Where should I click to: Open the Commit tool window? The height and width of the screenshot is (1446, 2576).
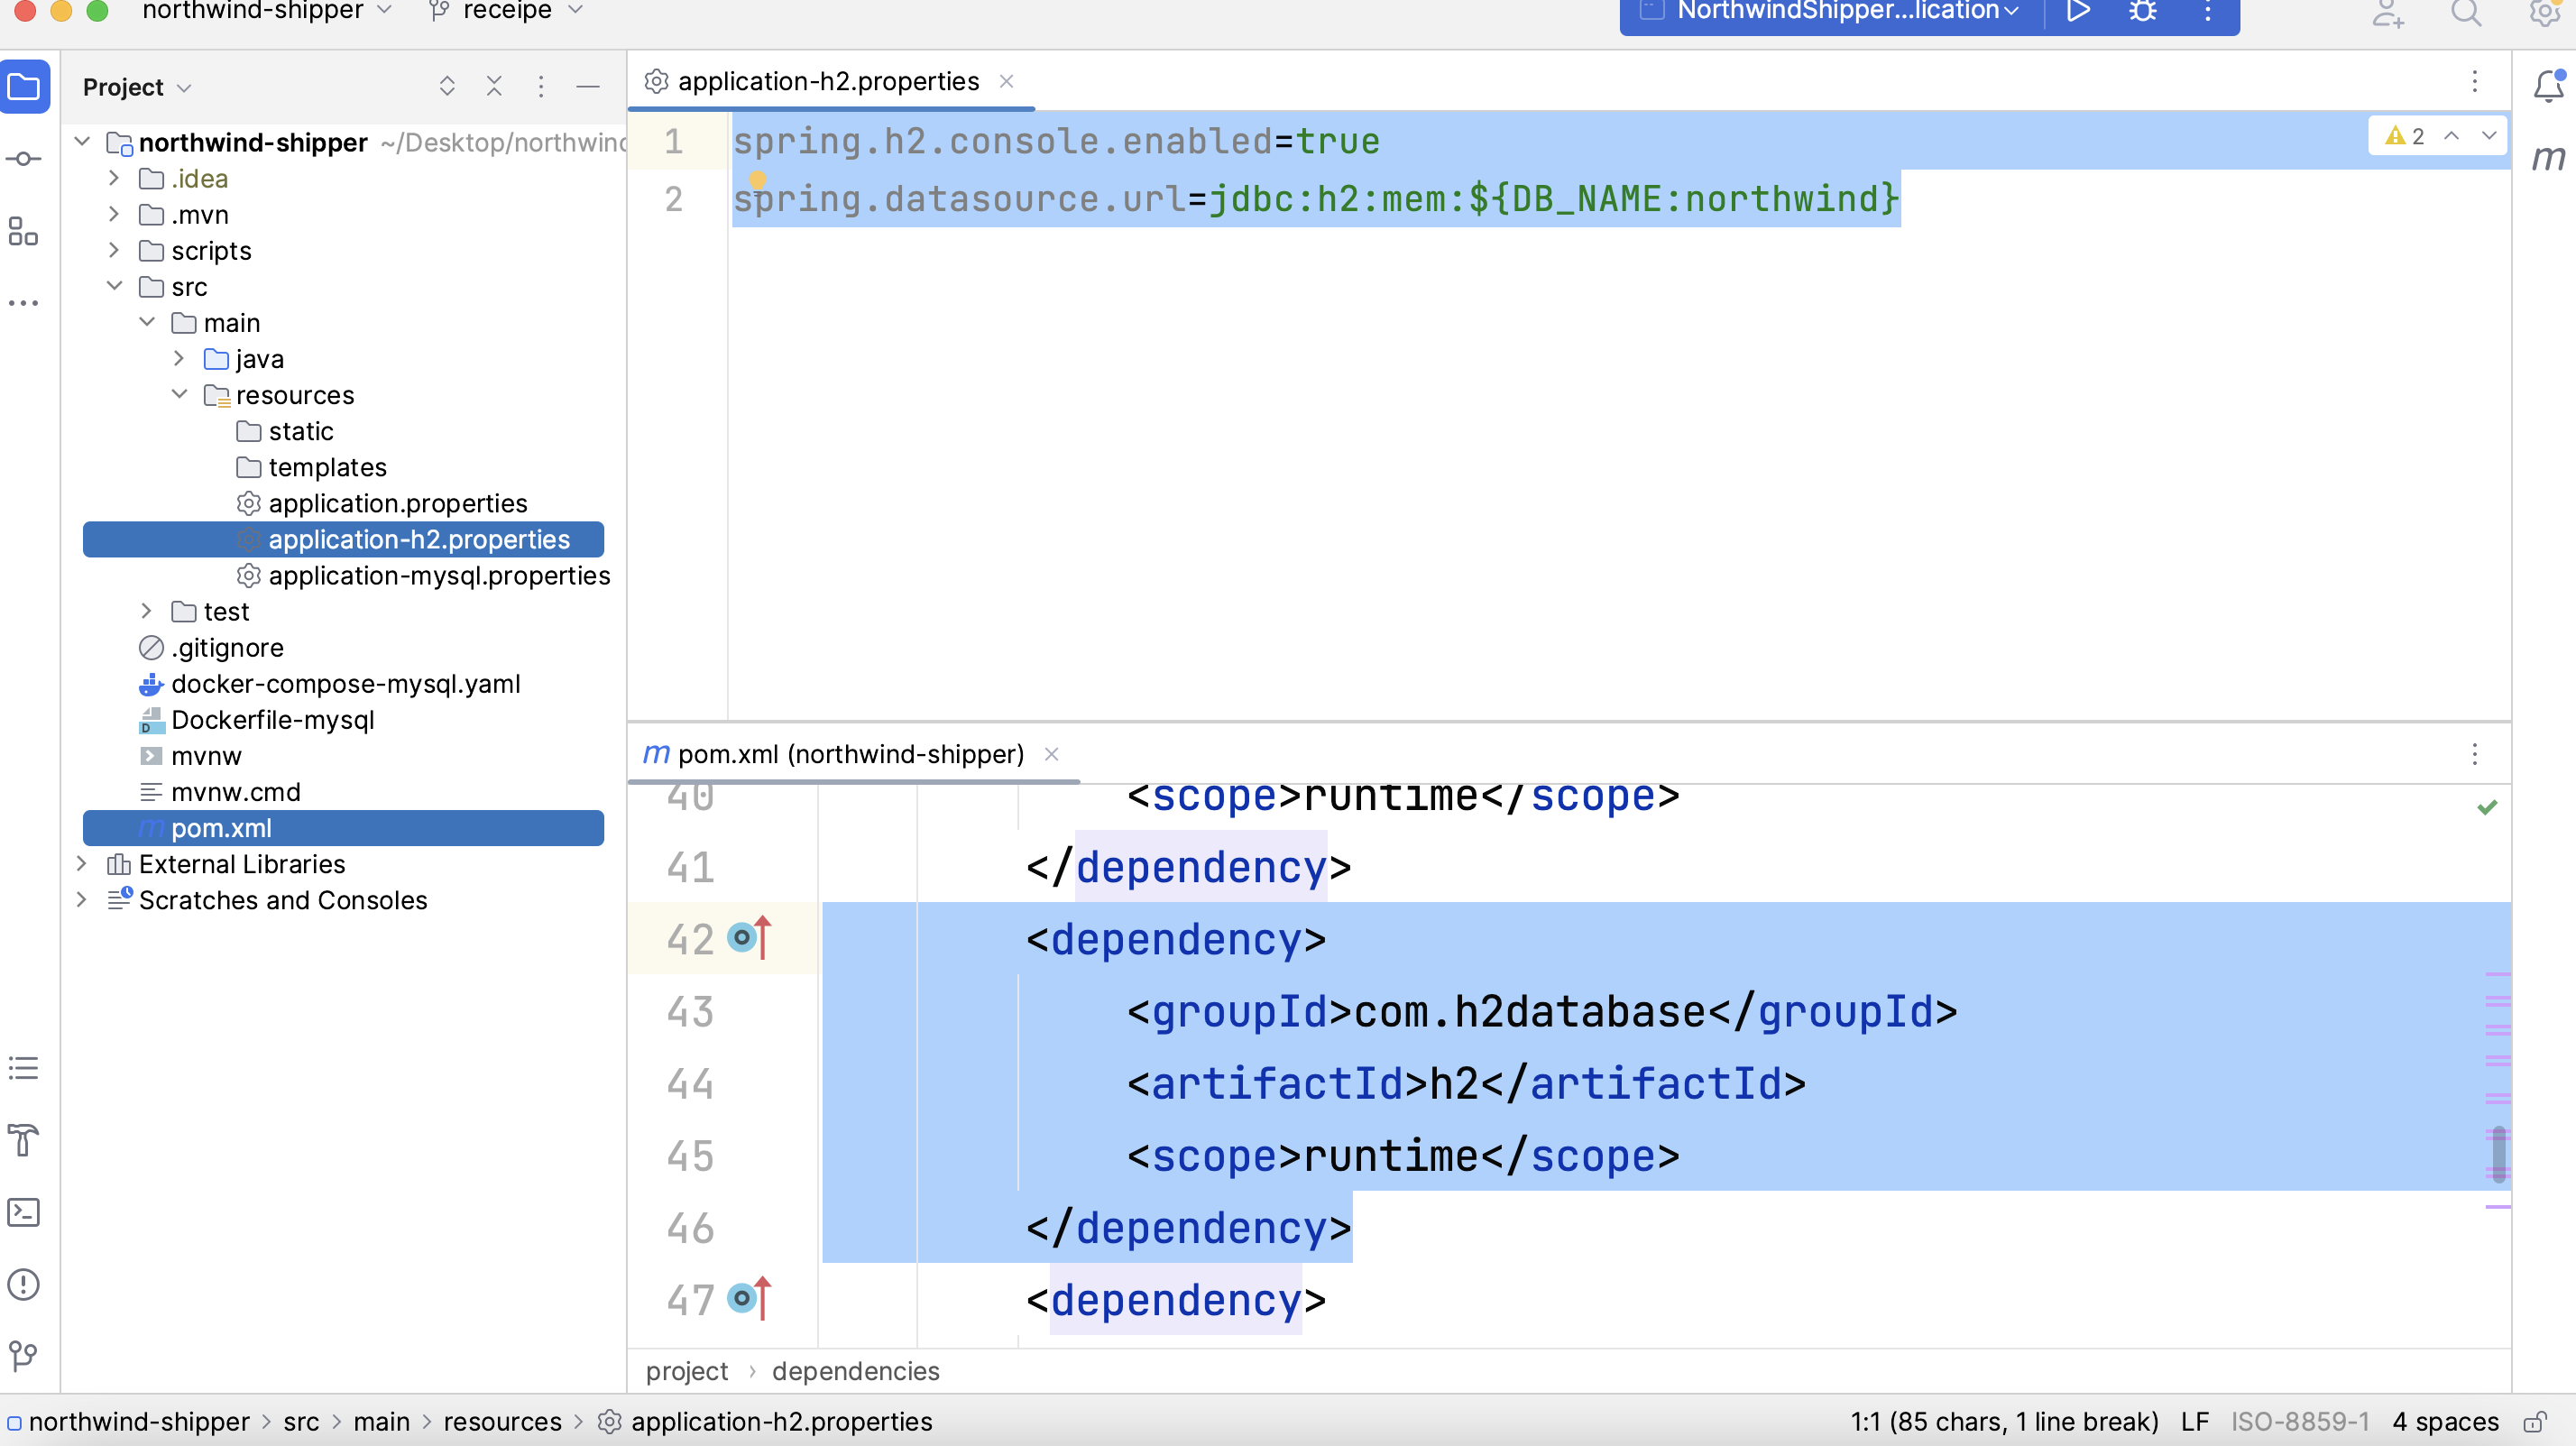tap(24, 159)
